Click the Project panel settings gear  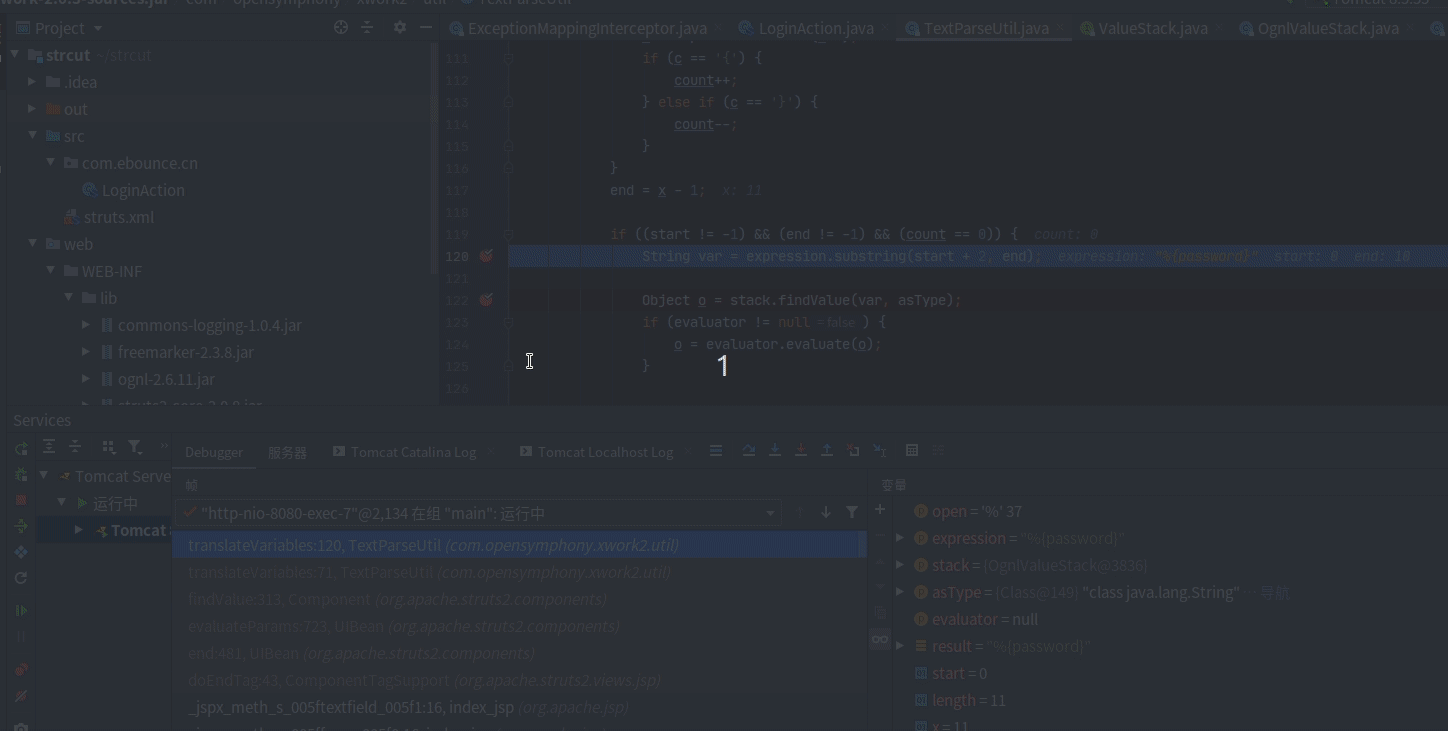400,28
